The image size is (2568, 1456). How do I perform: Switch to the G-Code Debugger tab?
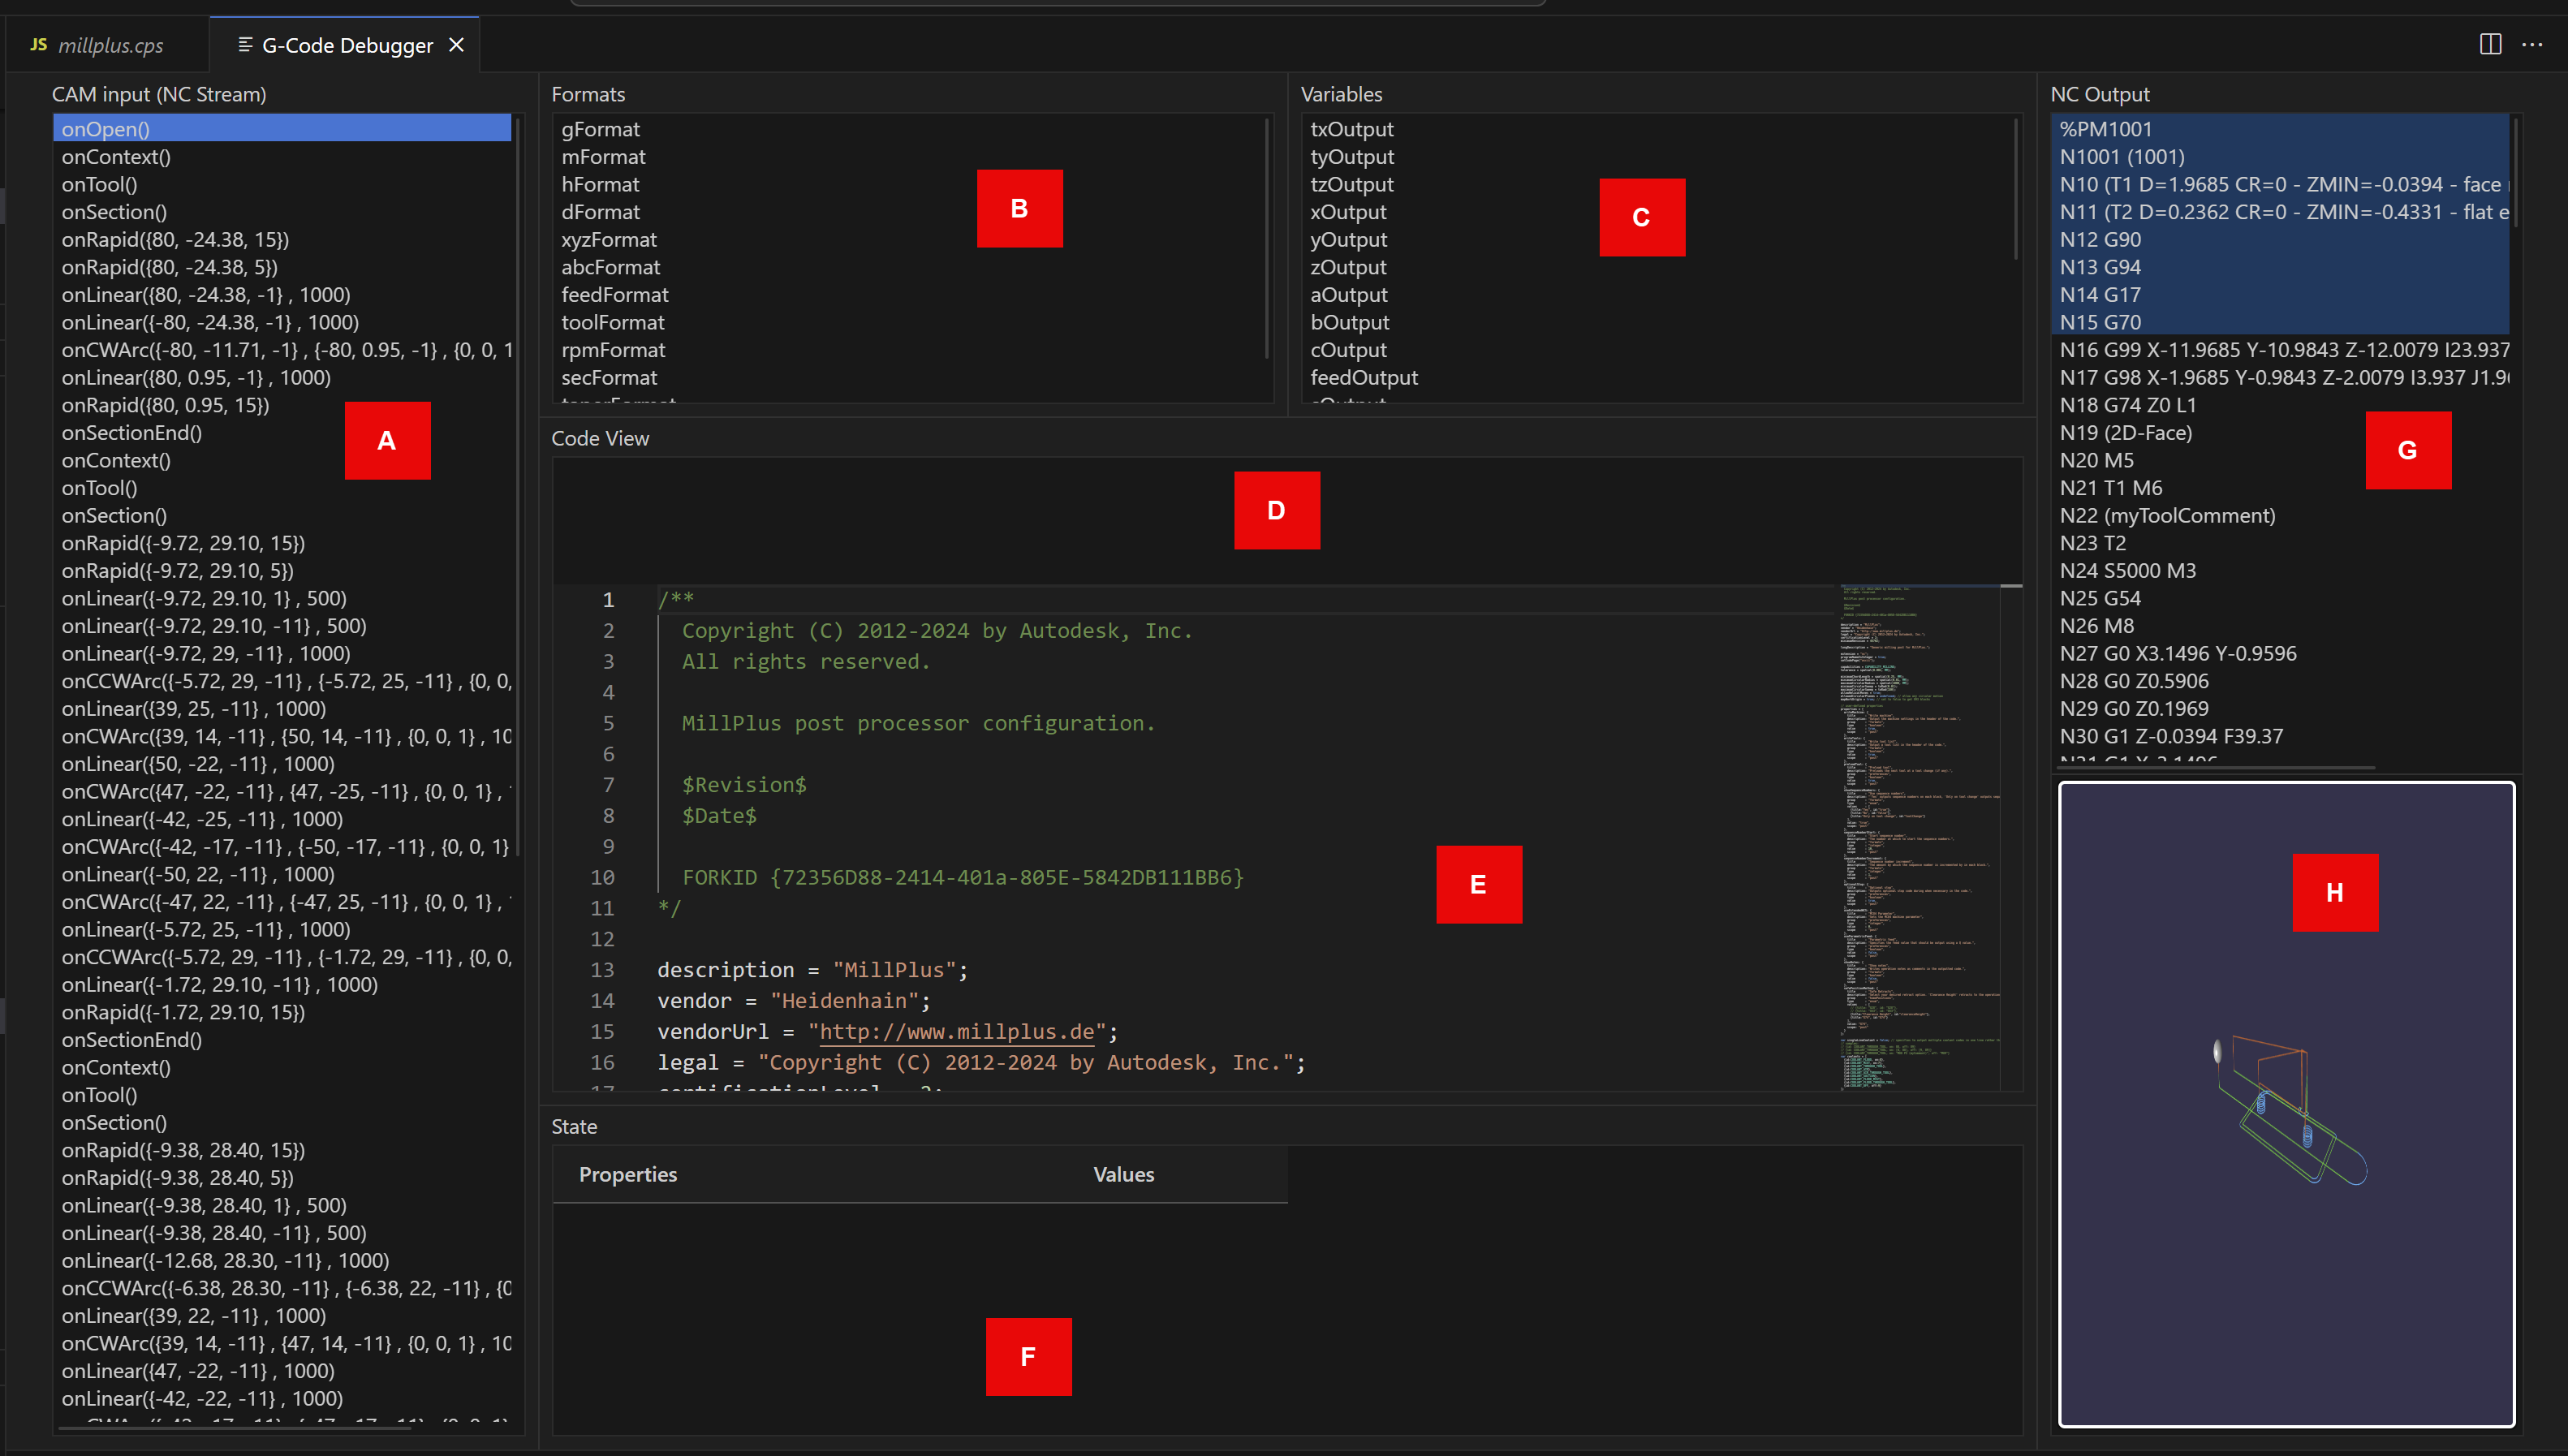click(x=346, y=44)
